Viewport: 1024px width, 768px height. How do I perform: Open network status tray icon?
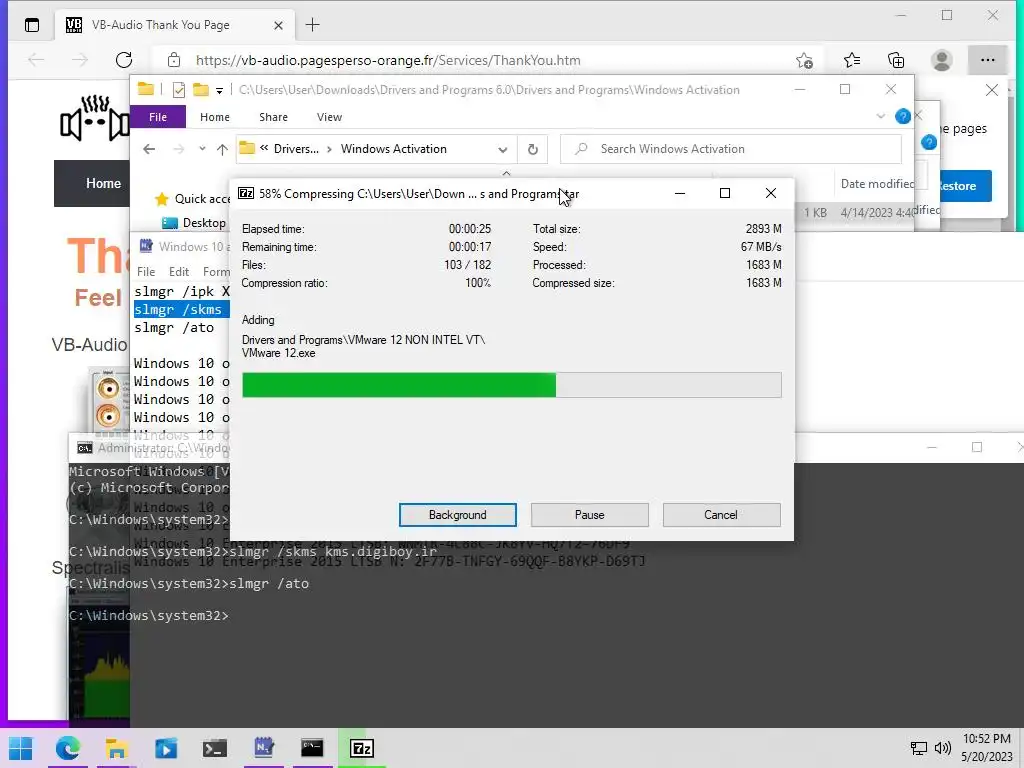919,748
